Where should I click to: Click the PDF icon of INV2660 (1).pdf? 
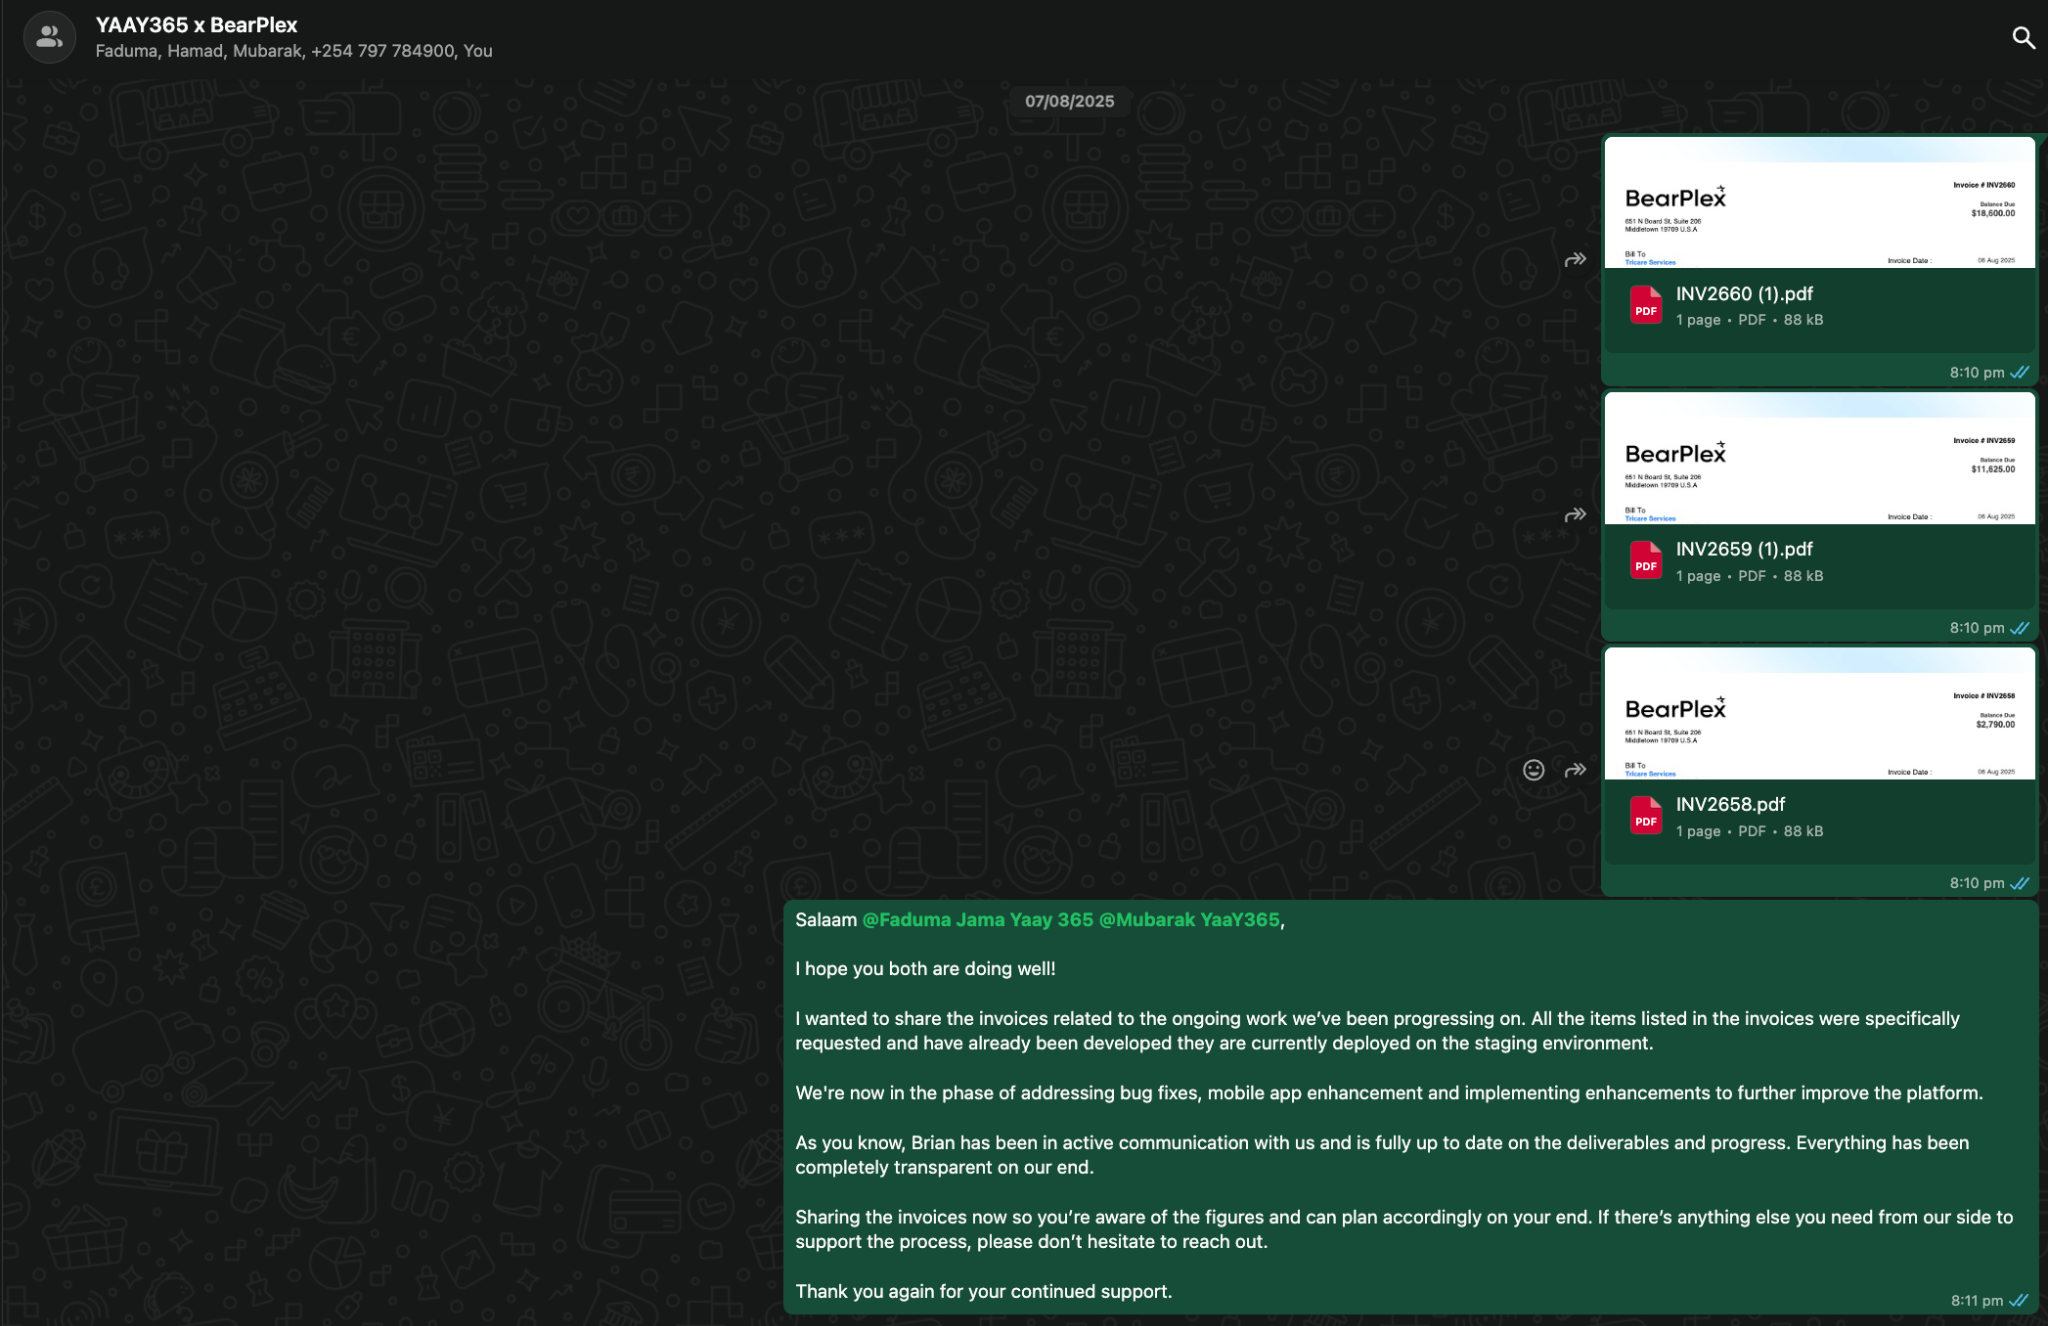pos(1645,305)
